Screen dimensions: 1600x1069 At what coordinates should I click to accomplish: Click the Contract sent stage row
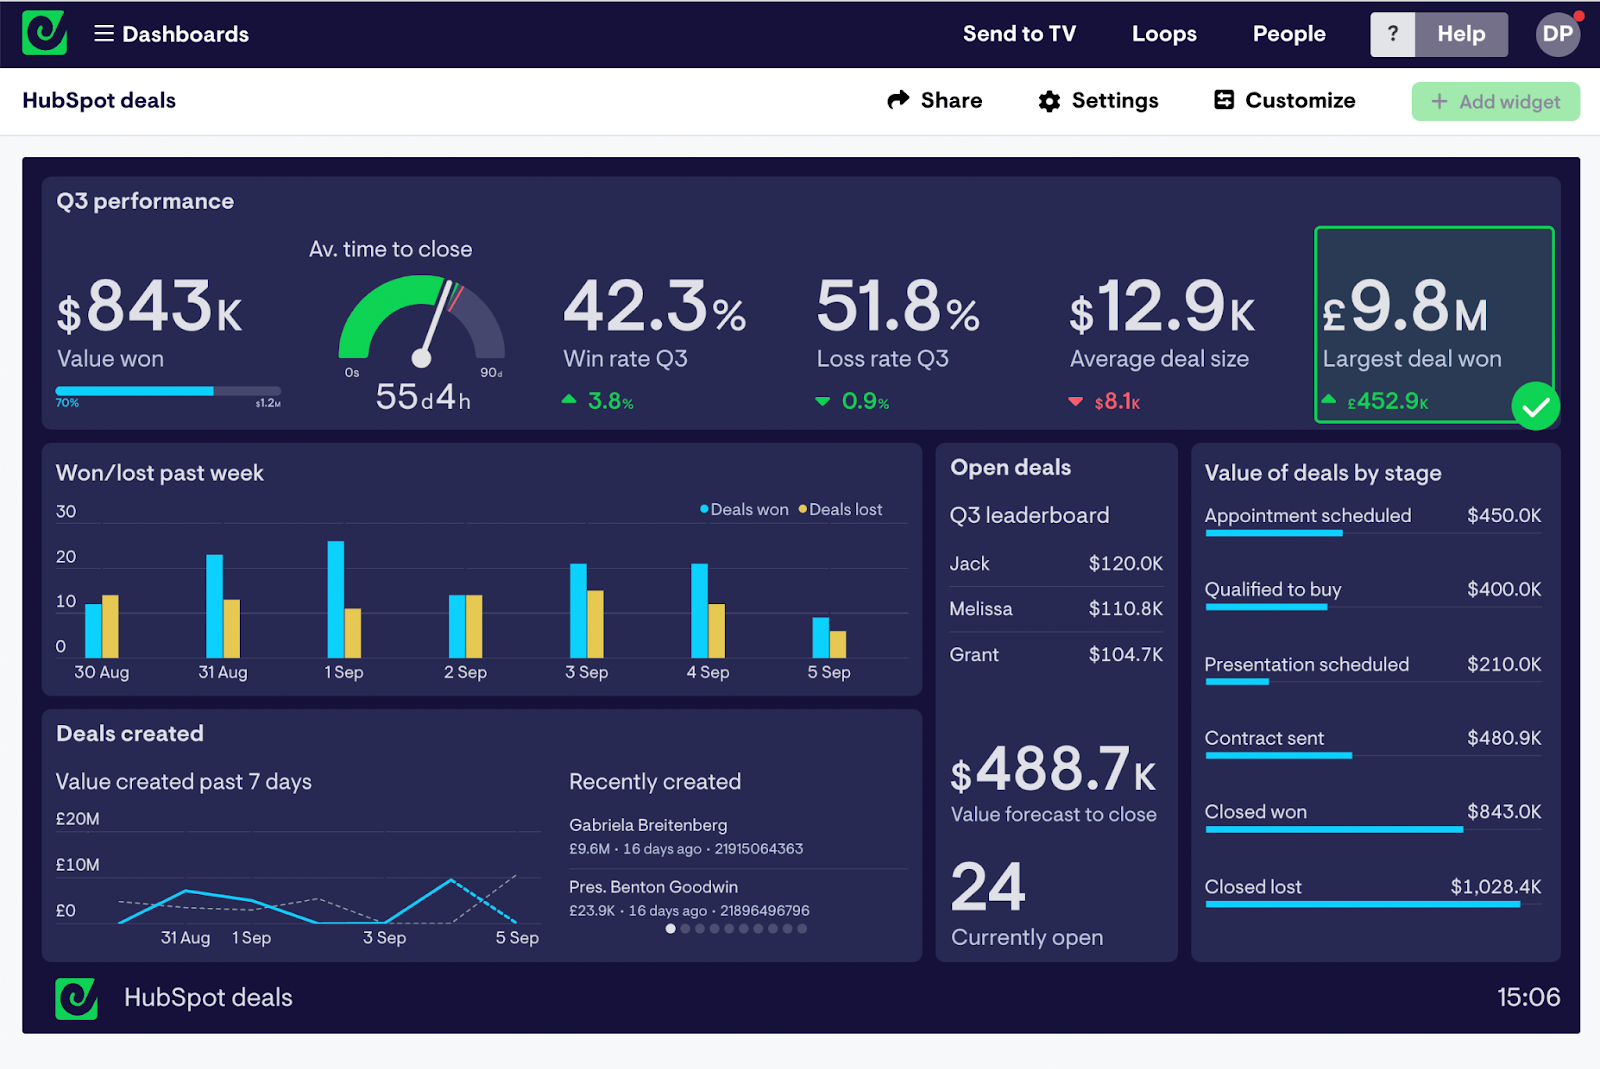click(1373, 742)
